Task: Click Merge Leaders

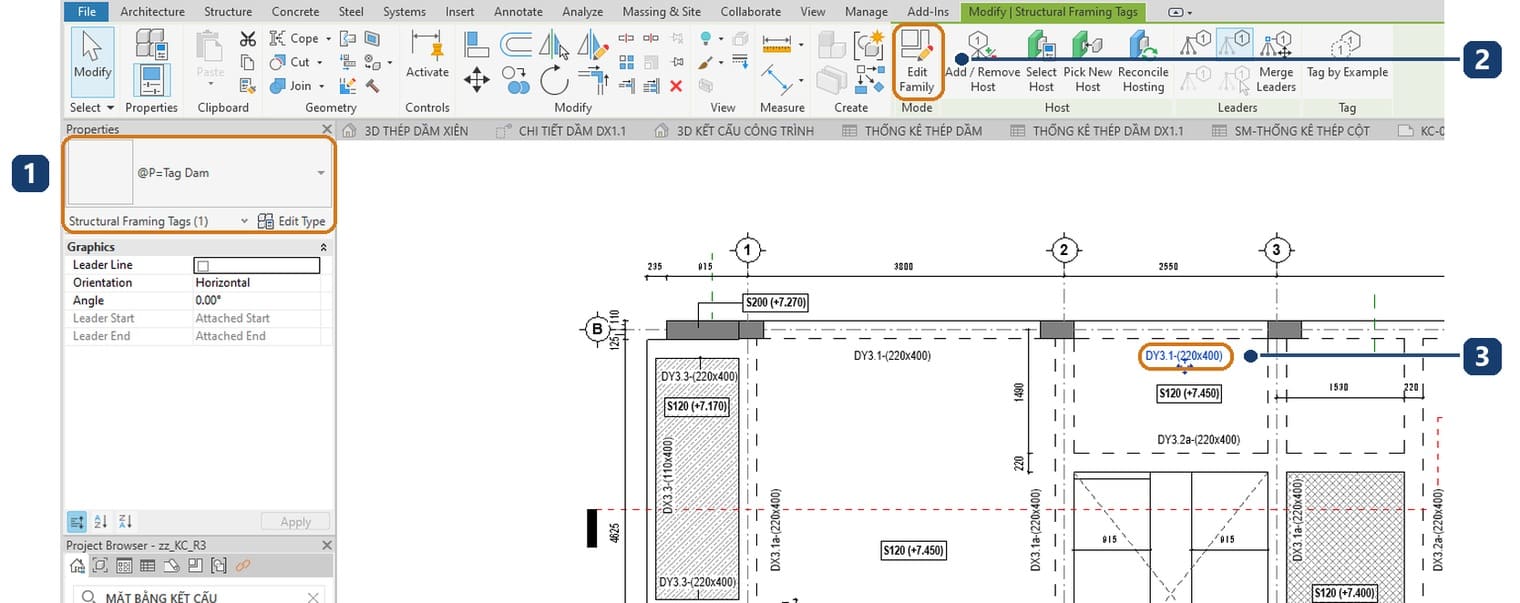Action: (1276, 64)
